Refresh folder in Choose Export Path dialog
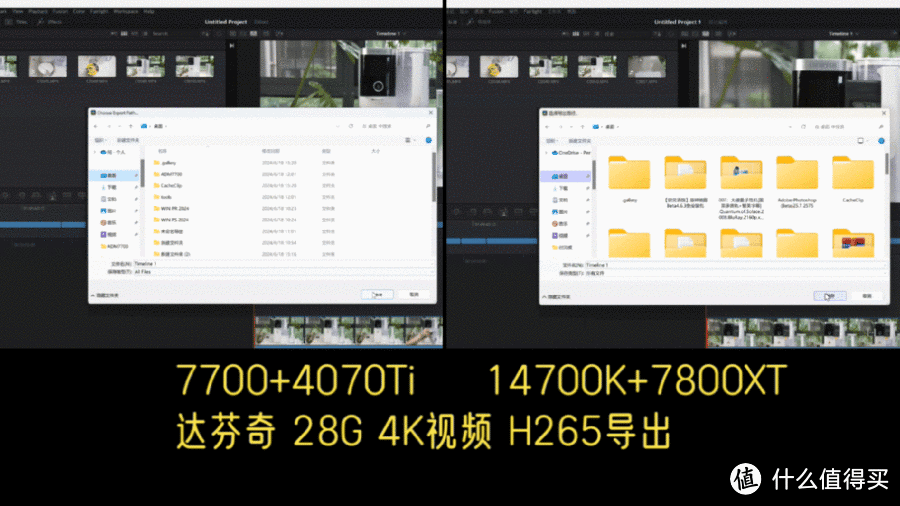Viewport: 900px width, 506px height. click(x=351, y=126)
